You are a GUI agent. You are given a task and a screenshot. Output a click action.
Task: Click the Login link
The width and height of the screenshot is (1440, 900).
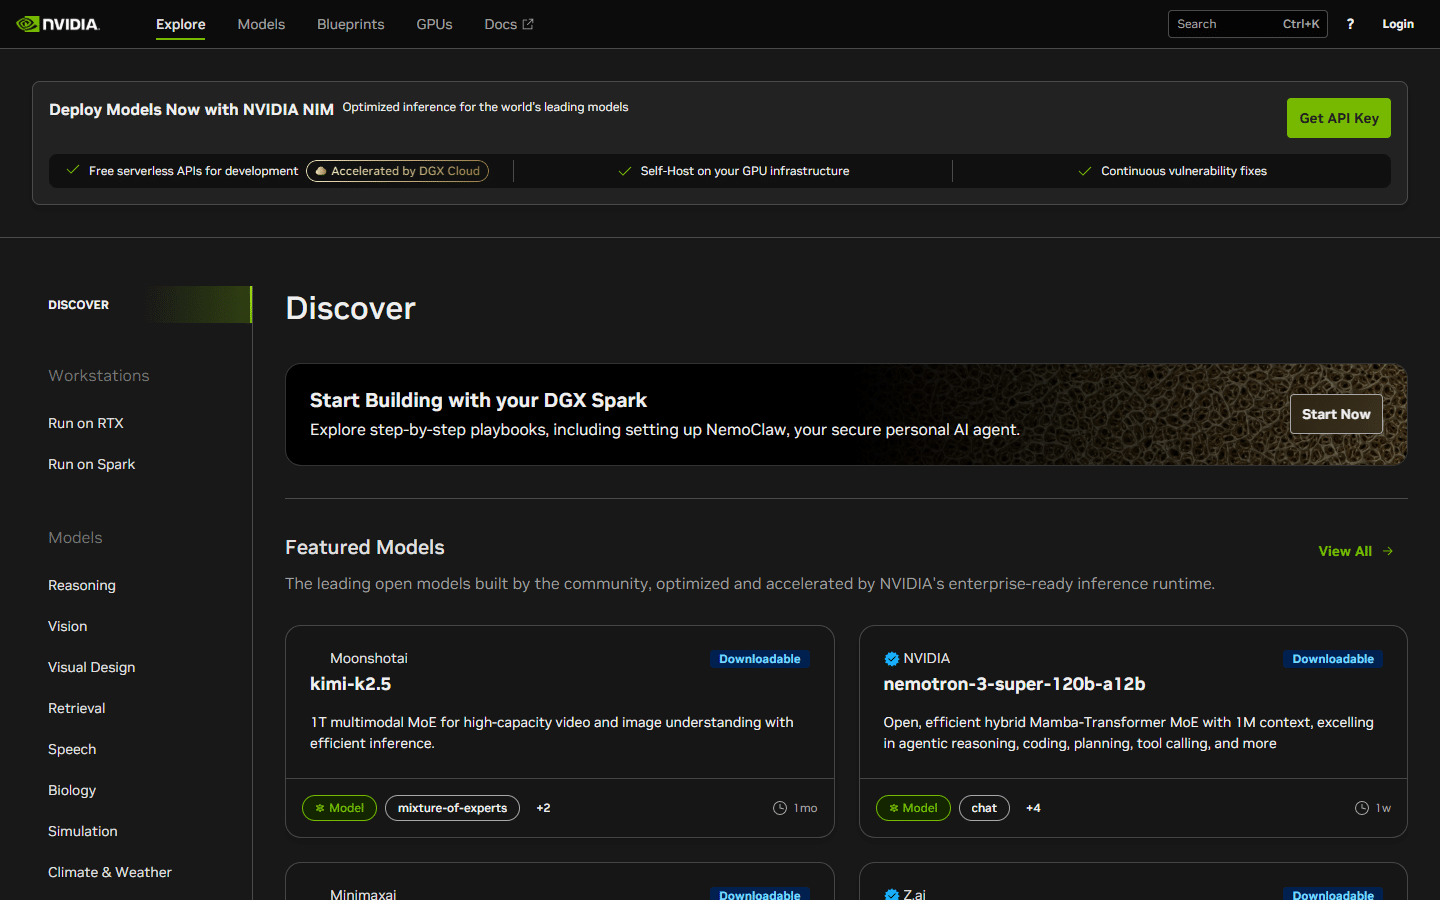[x=1397, y=23]
